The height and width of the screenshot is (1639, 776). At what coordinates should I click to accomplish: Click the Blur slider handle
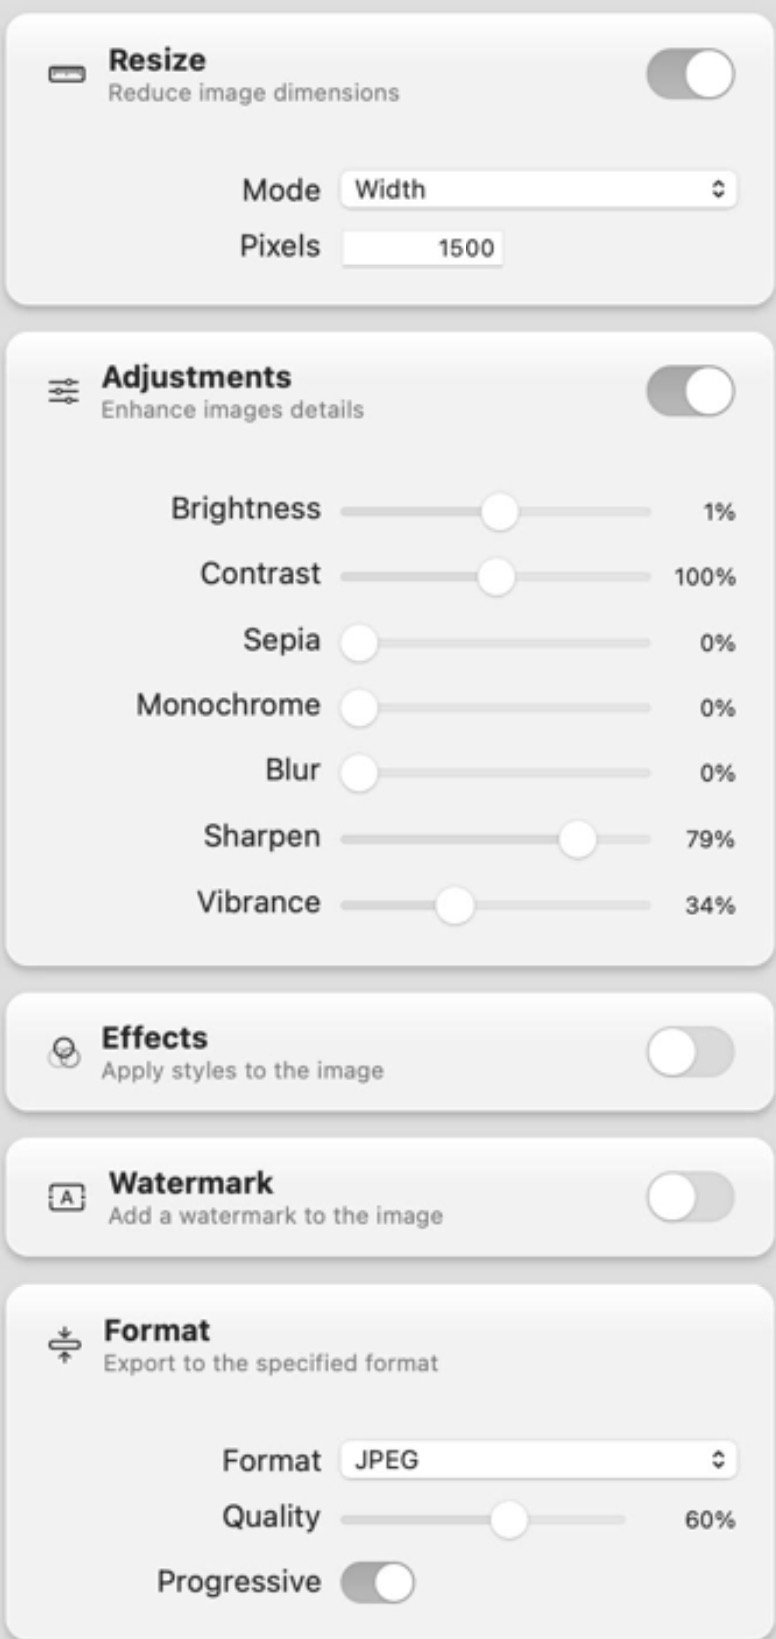point(359,773)
